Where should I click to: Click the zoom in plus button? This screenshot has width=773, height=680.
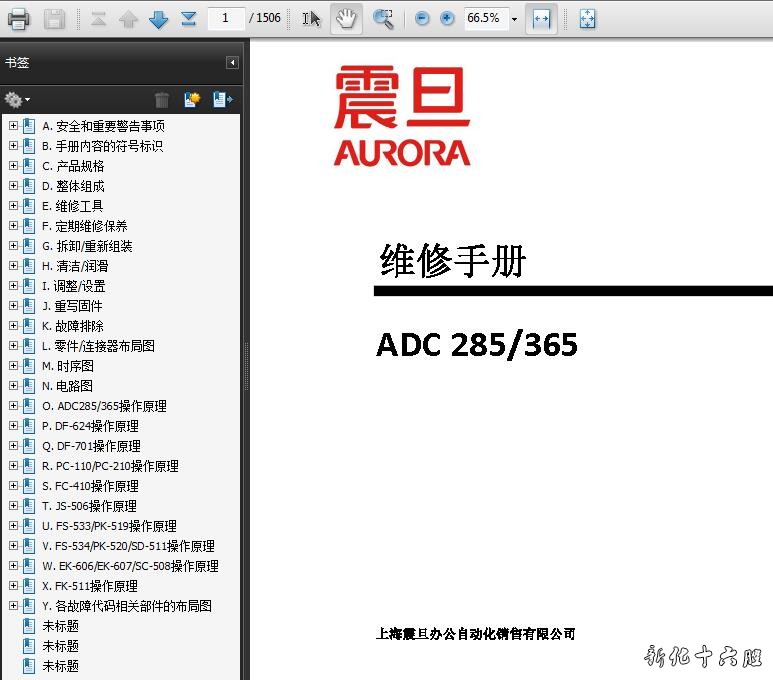coord(447,19)
